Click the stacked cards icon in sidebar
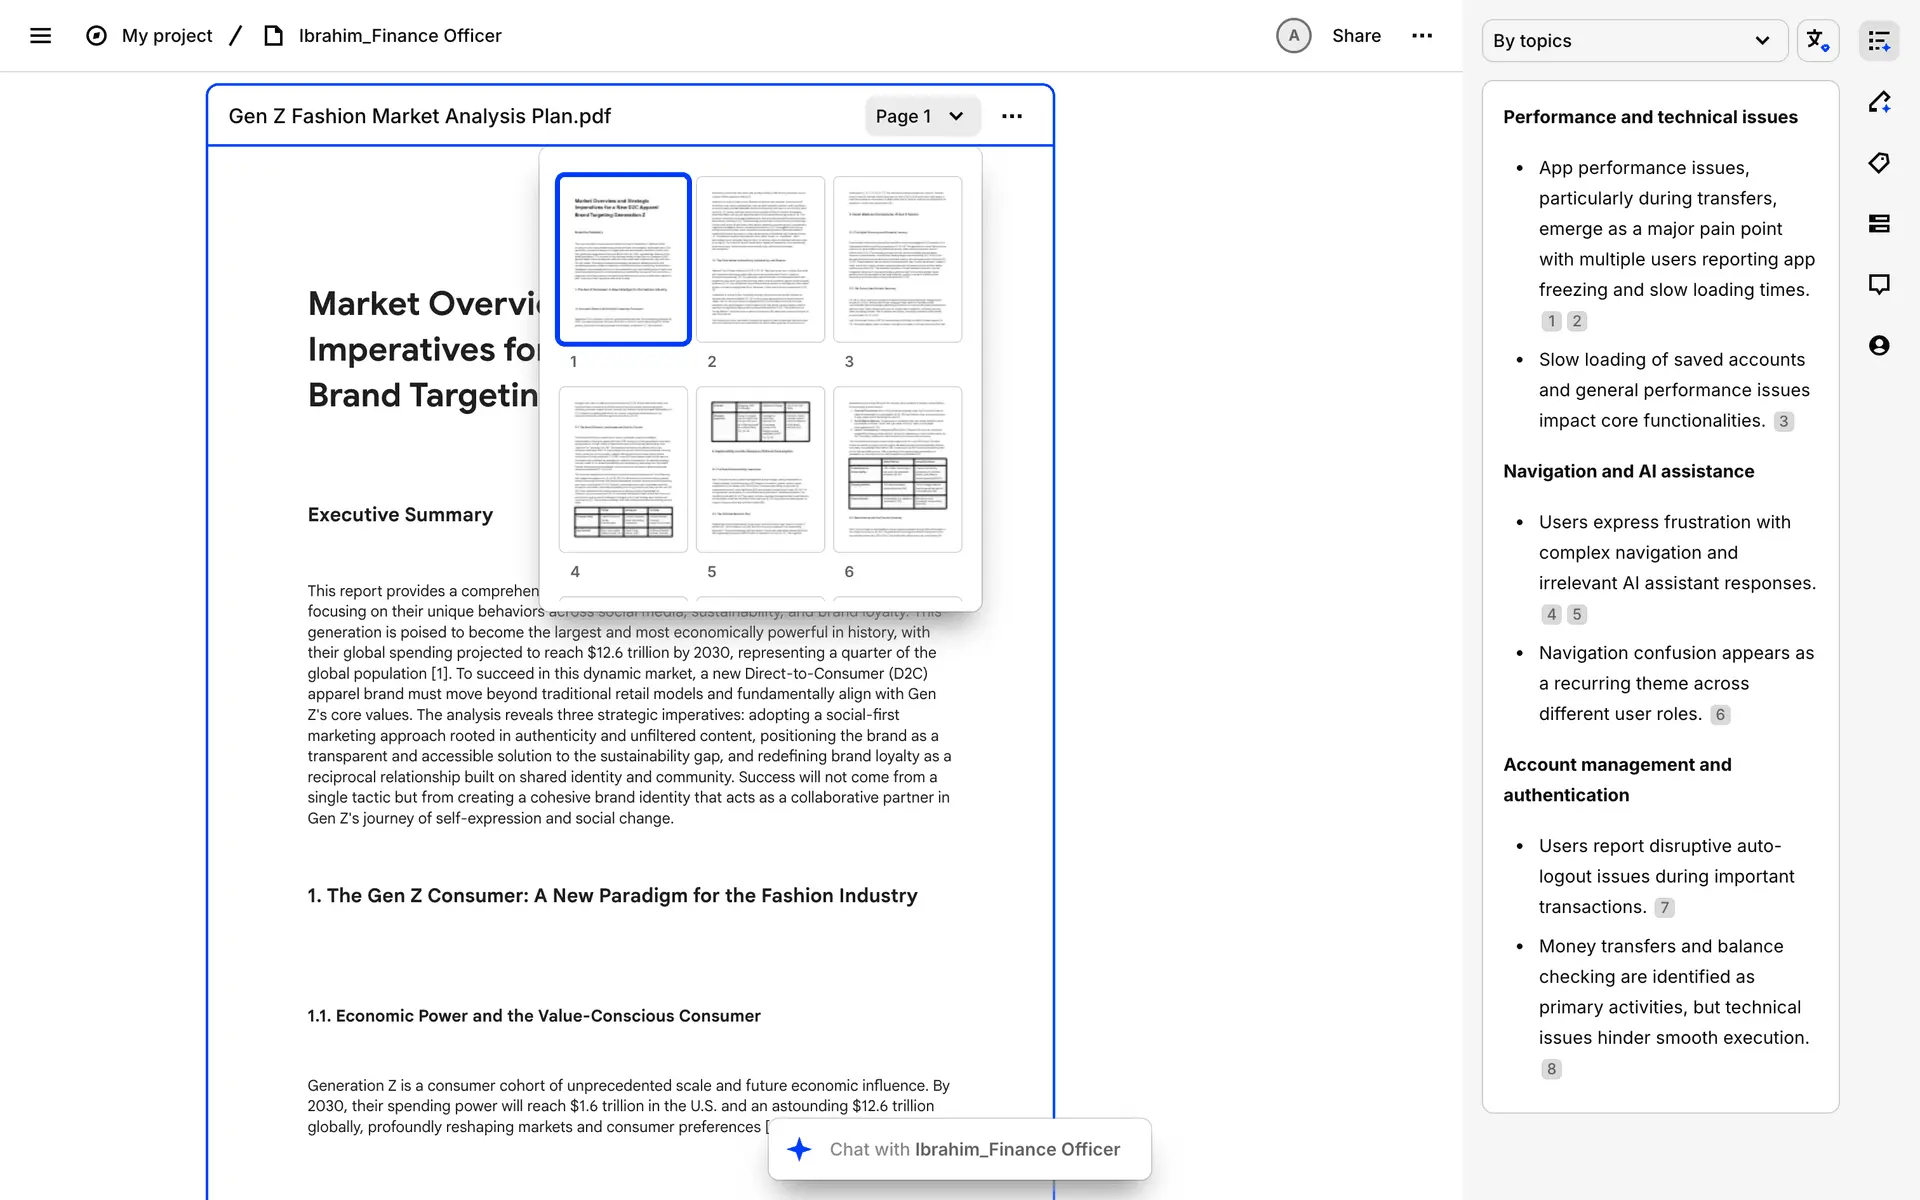Screen dimensions: 1920x1200 click(x=1879, y=224)
